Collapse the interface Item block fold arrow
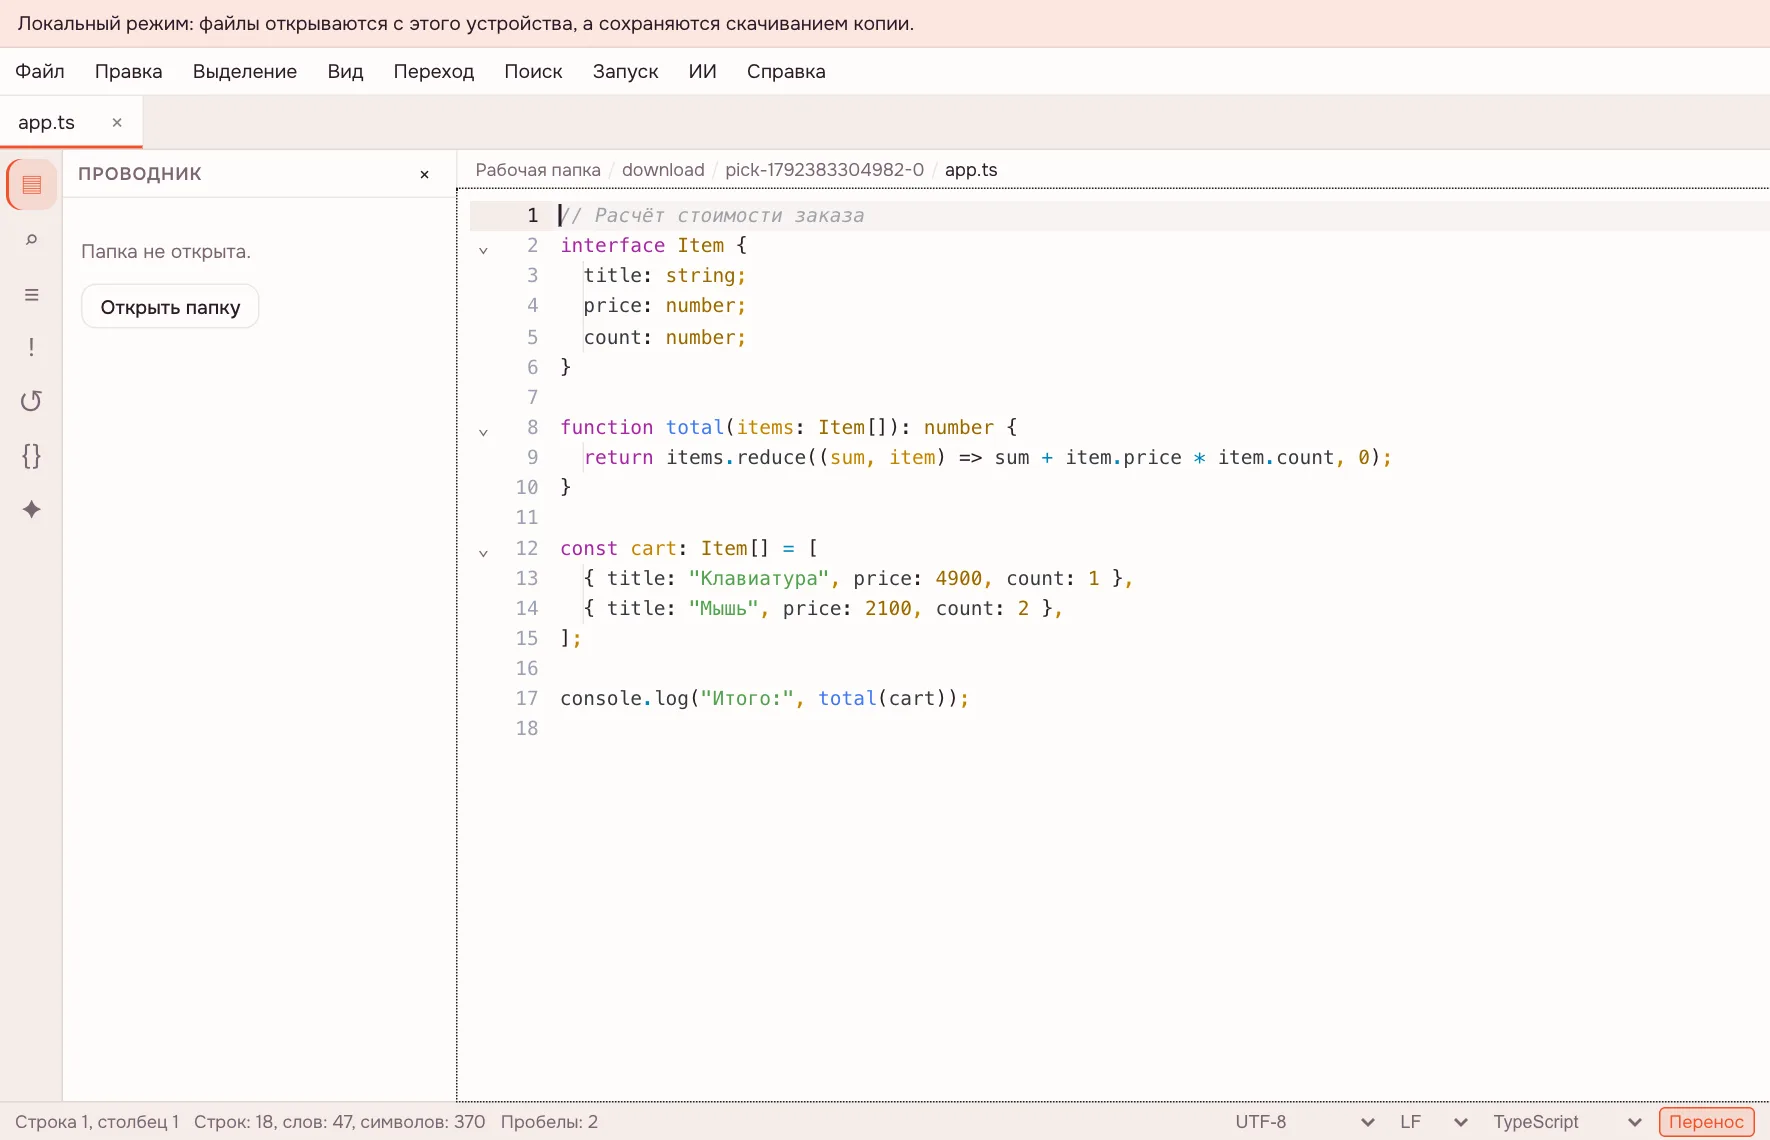The height and width of the screenshot is (1140, 1770). pyautogui.click(x=483, y=250)
